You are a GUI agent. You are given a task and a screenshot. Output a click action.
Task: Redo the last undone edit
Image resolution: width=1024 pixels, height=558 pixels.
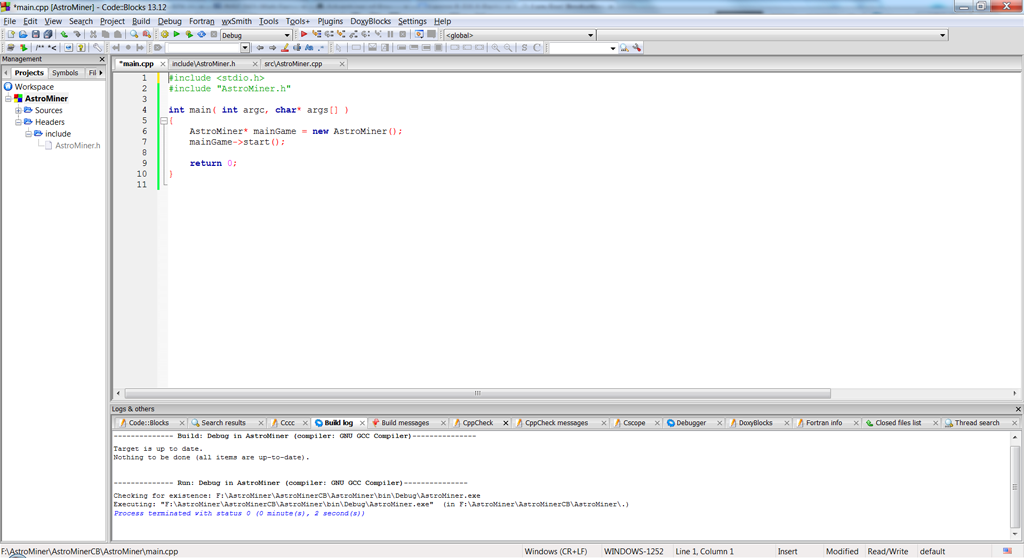tap(76, 35)
